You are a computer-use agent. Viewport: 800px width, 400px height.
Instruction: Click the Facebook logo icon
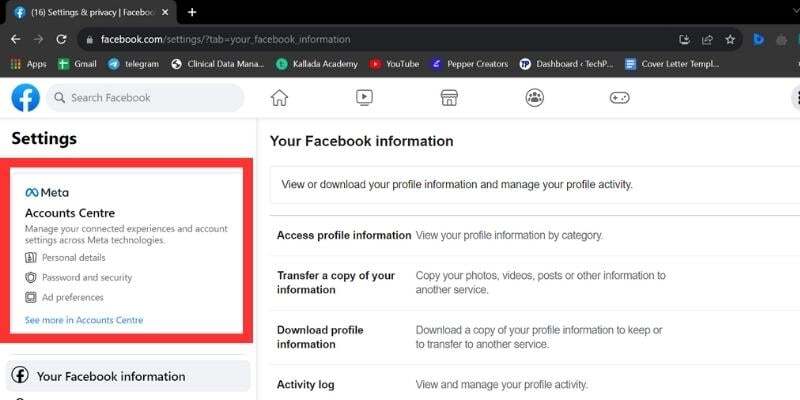(26, 97)
